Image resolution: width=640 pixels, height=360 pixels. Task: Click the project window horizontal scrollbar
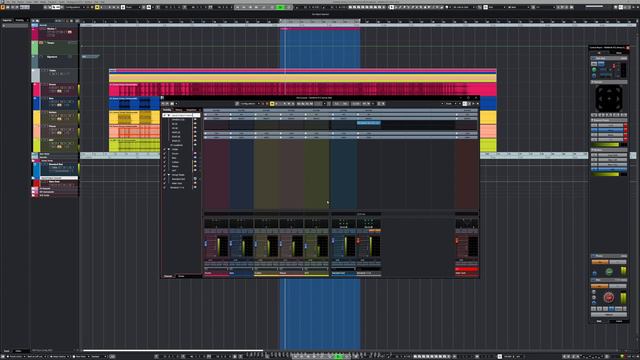(x=173, y=350)
